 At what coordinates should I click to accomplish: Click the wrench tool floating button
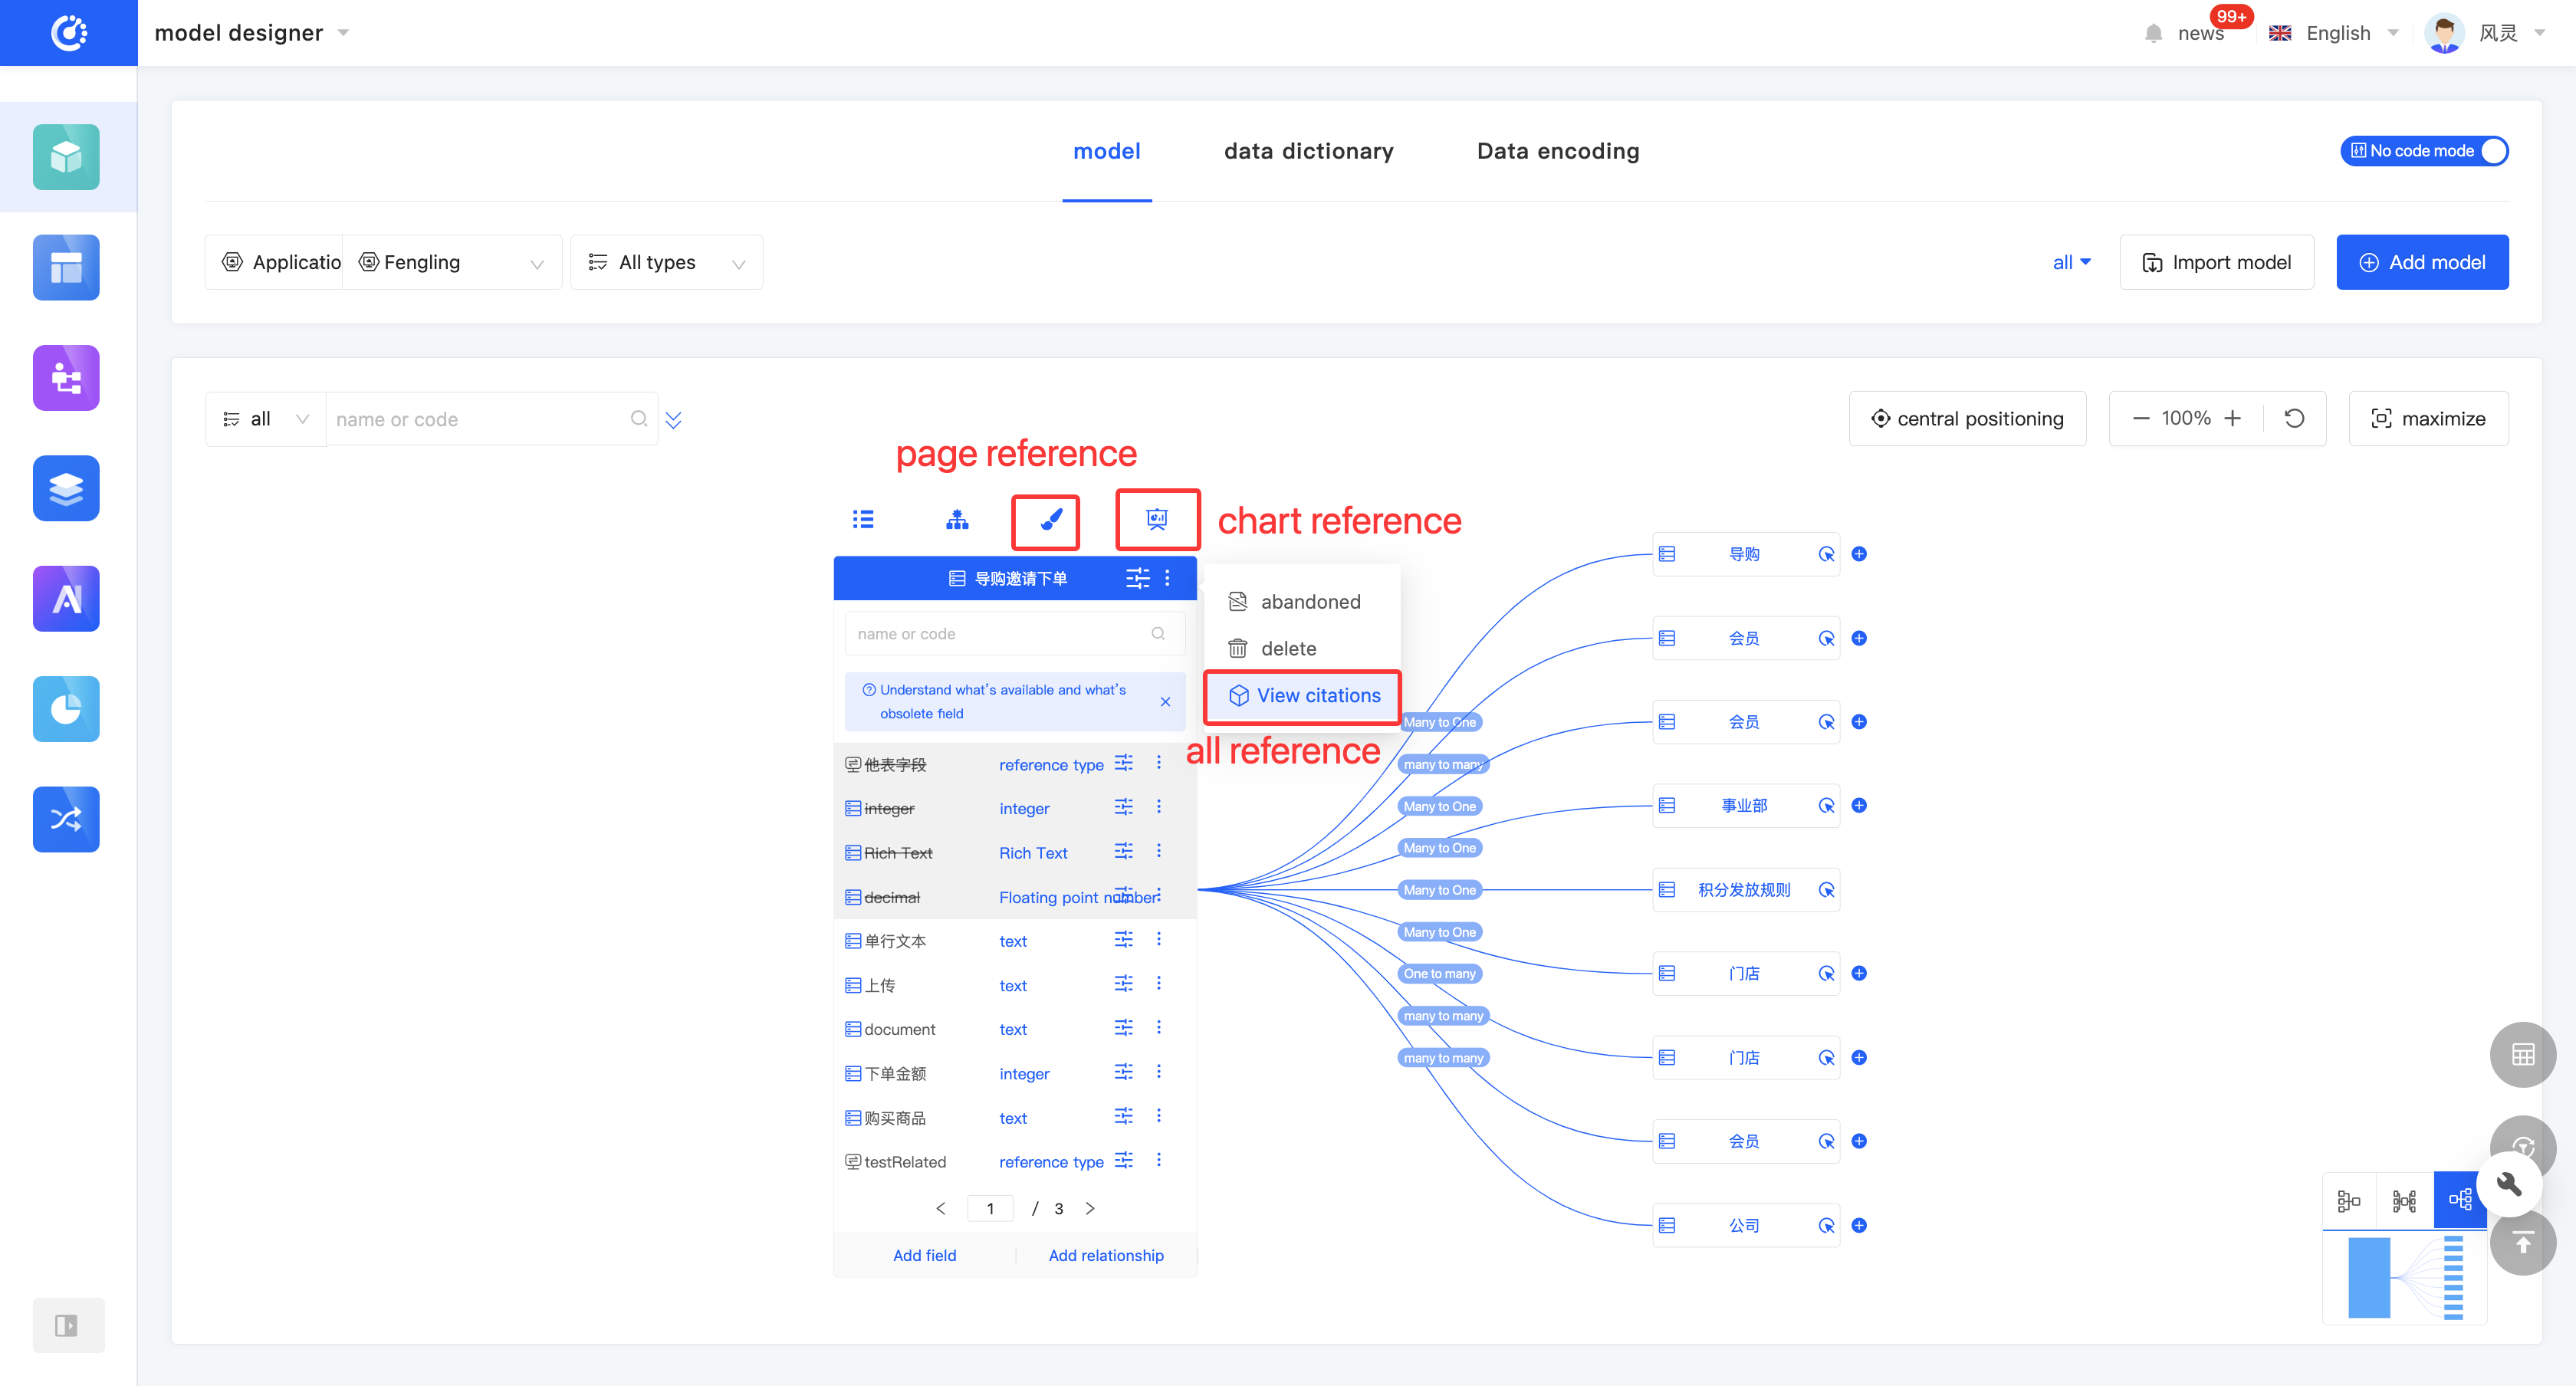2508,1184
